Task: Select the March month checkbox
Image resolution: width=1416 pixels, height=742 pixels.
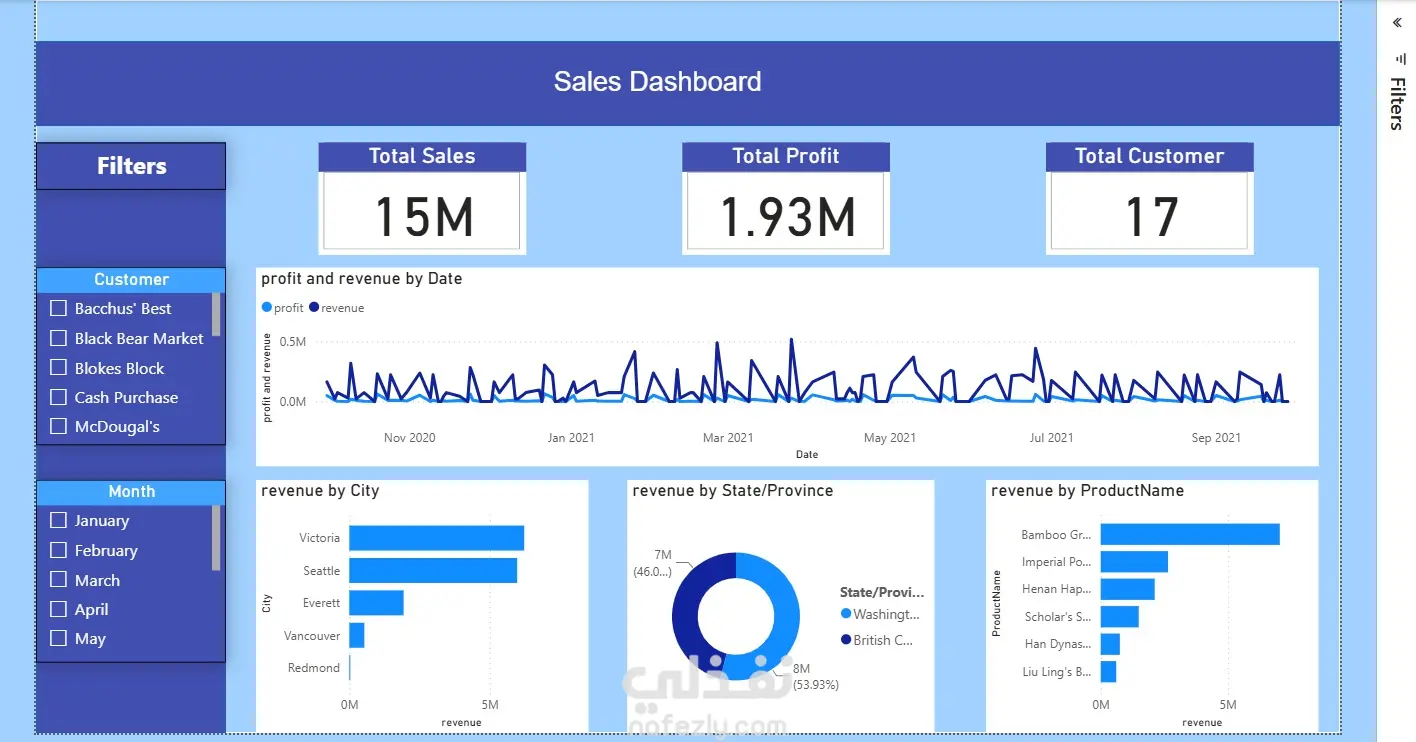Action: [58, 580]
